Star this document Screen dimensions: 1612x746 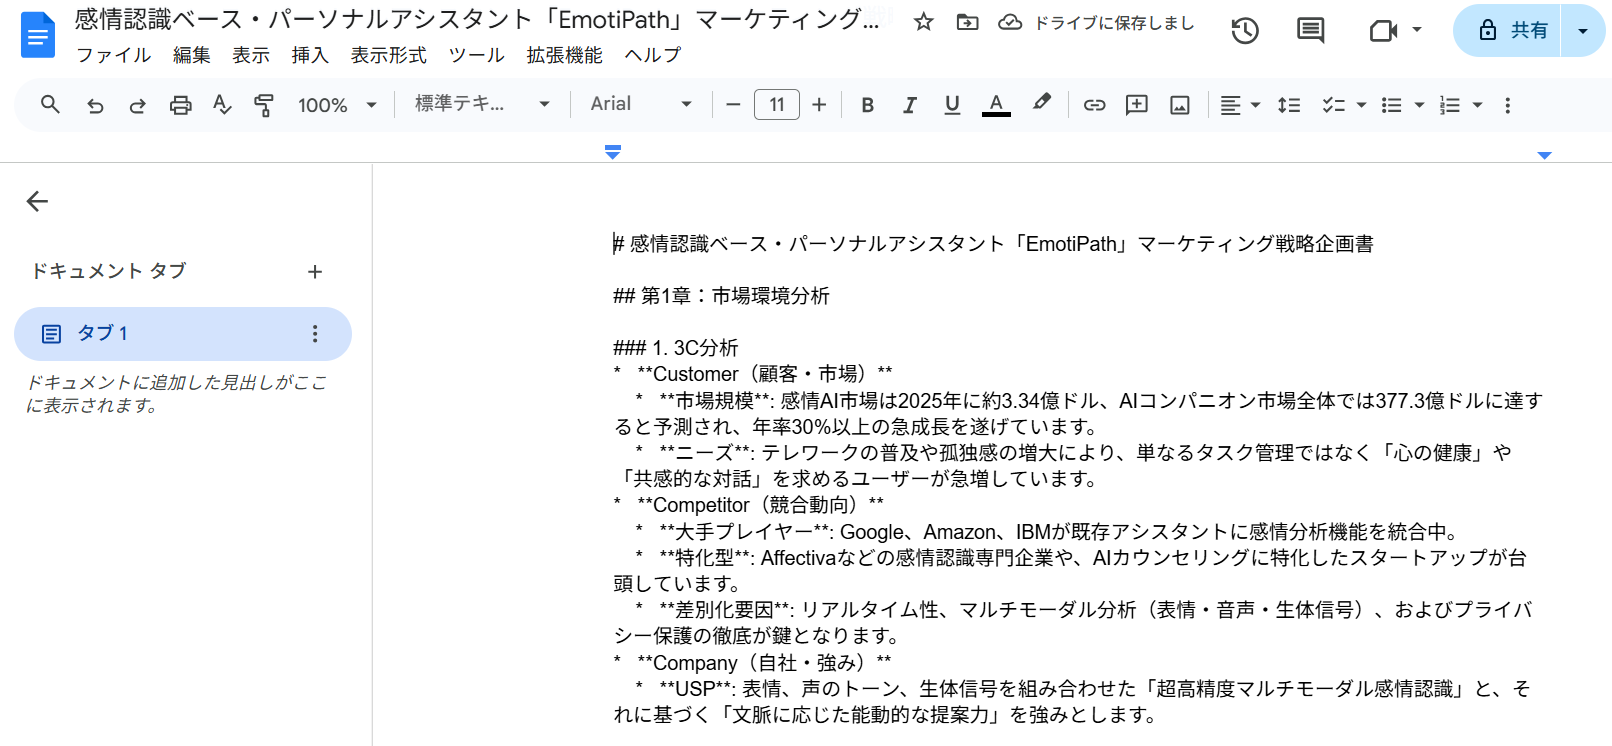(x=924, y=22)
